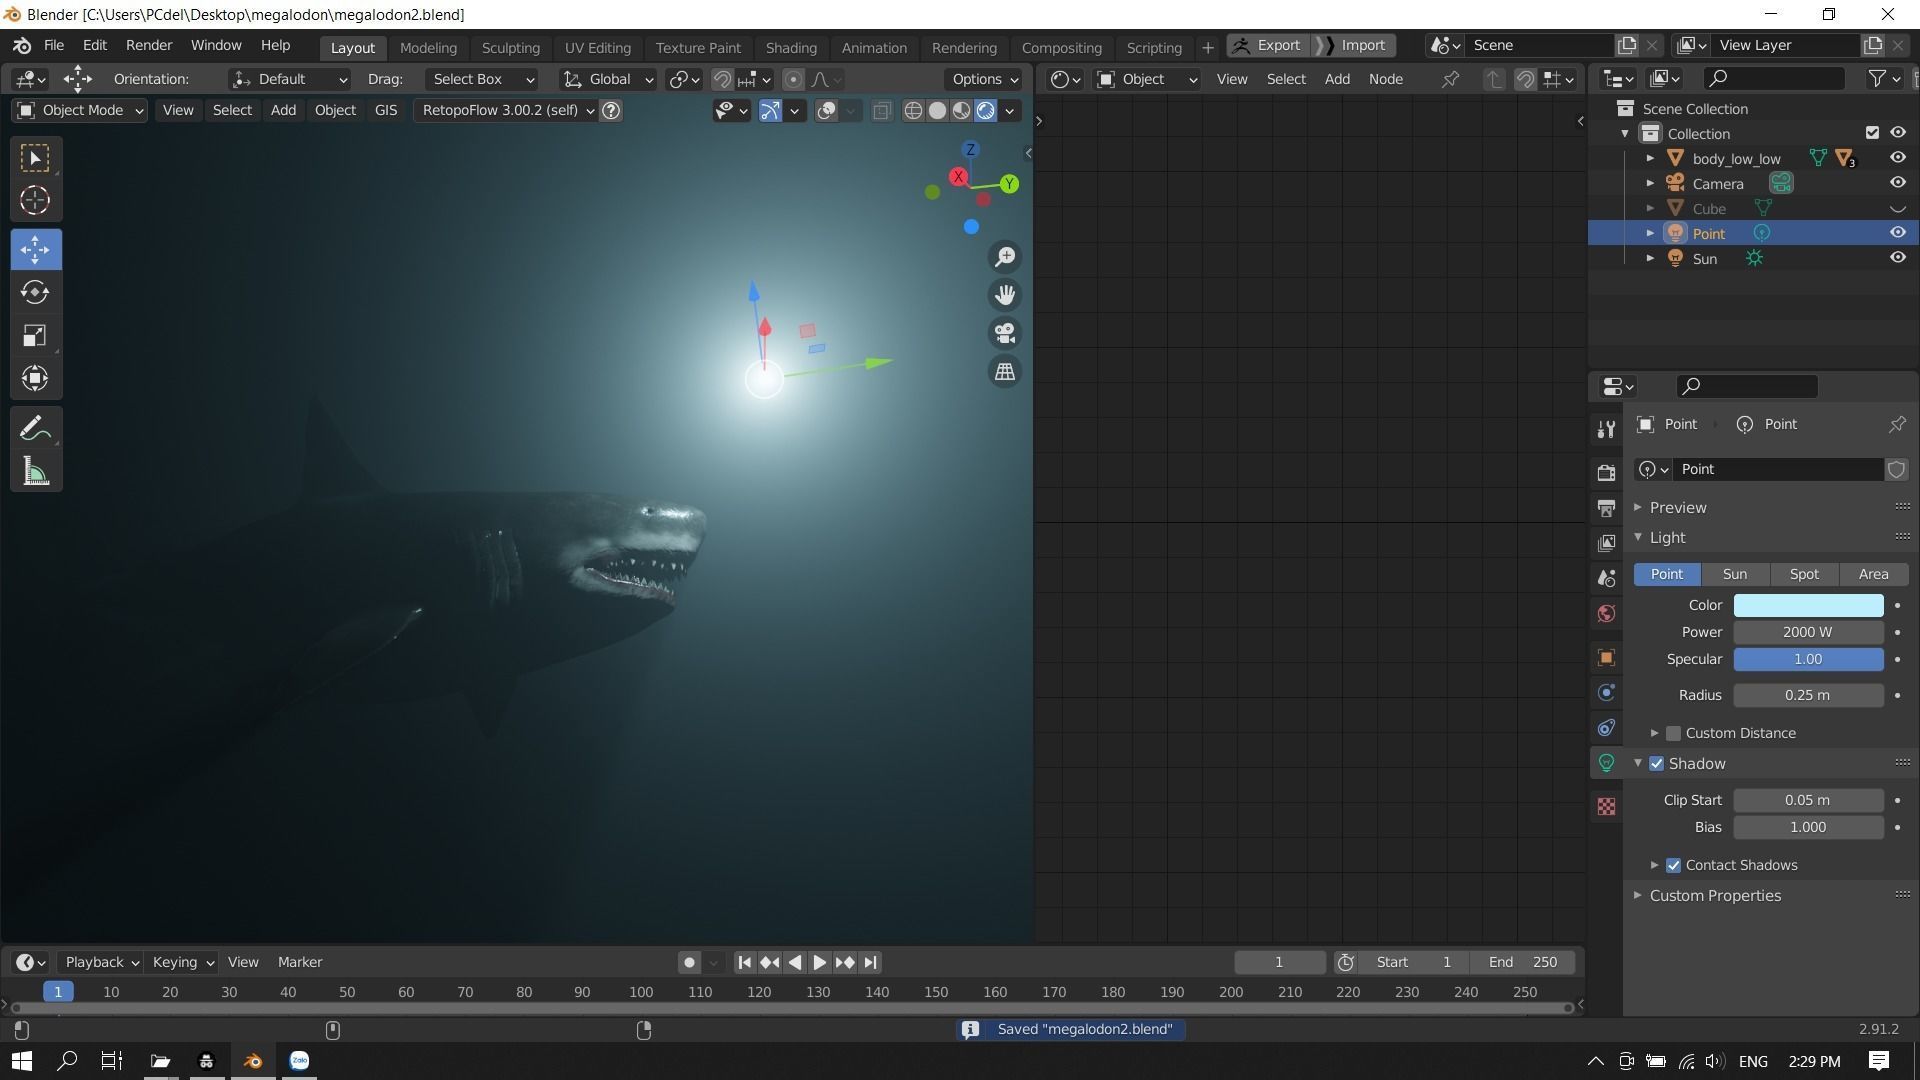Click the play animation button
The width and height of the screenshot is (1920, 1080).
[x=819, y=962]
